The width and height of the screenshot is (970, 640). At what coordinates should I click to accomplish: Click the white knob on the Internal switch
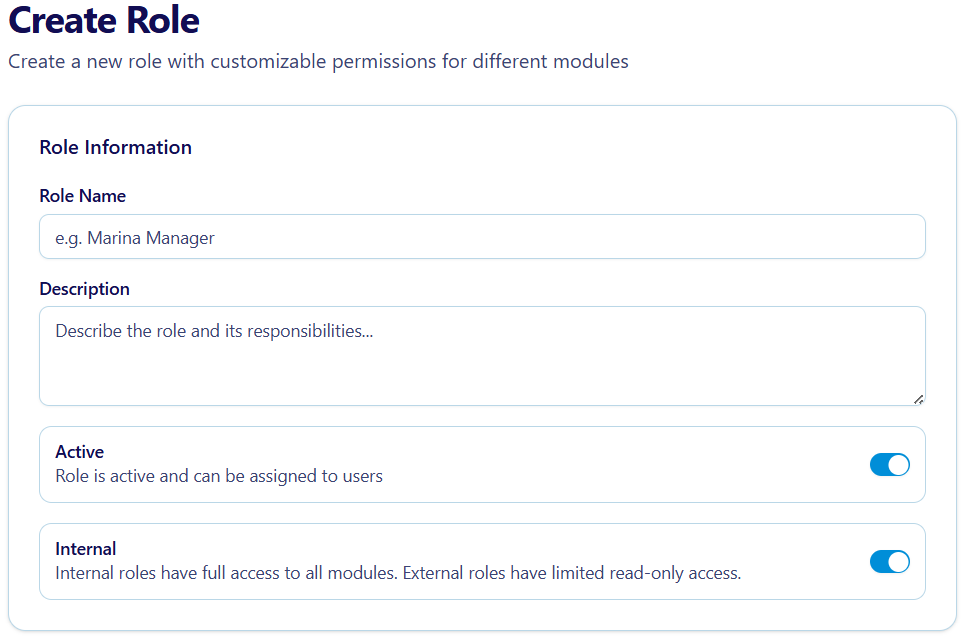coord(898,562)
